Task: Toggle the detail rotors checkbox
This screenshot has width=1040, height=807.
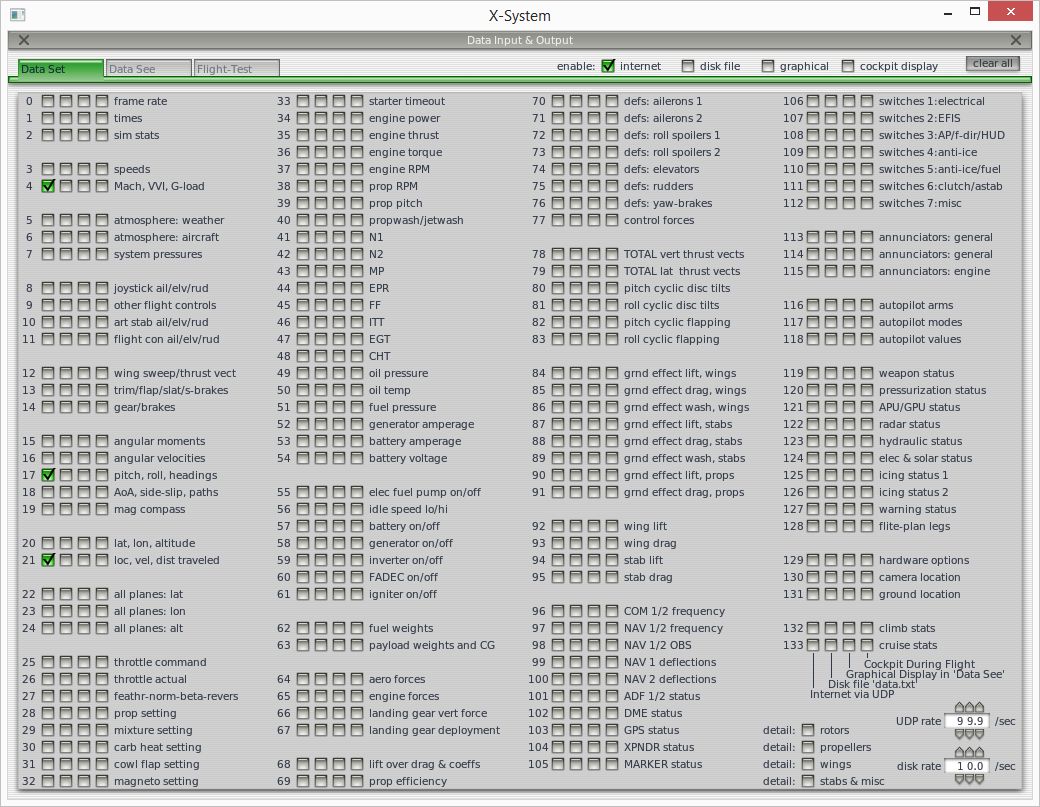Action: 808,730
